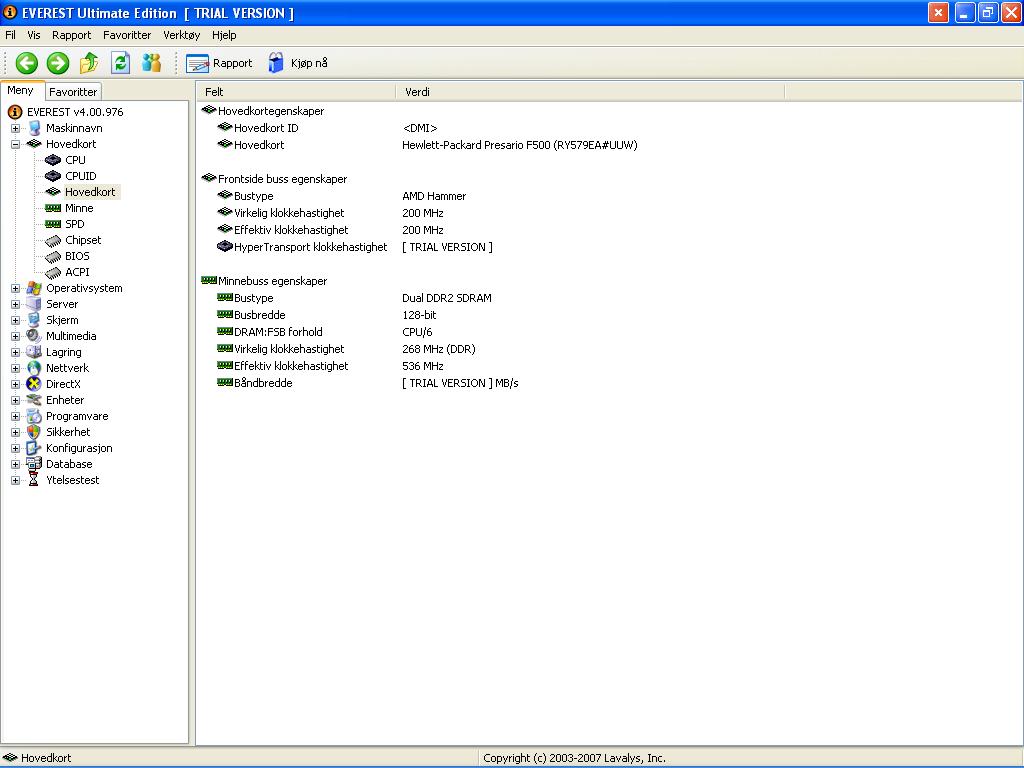The image size is (1024, 768).
Task: Click the Lagring storage icon
Action: click(x=34, y=352)
